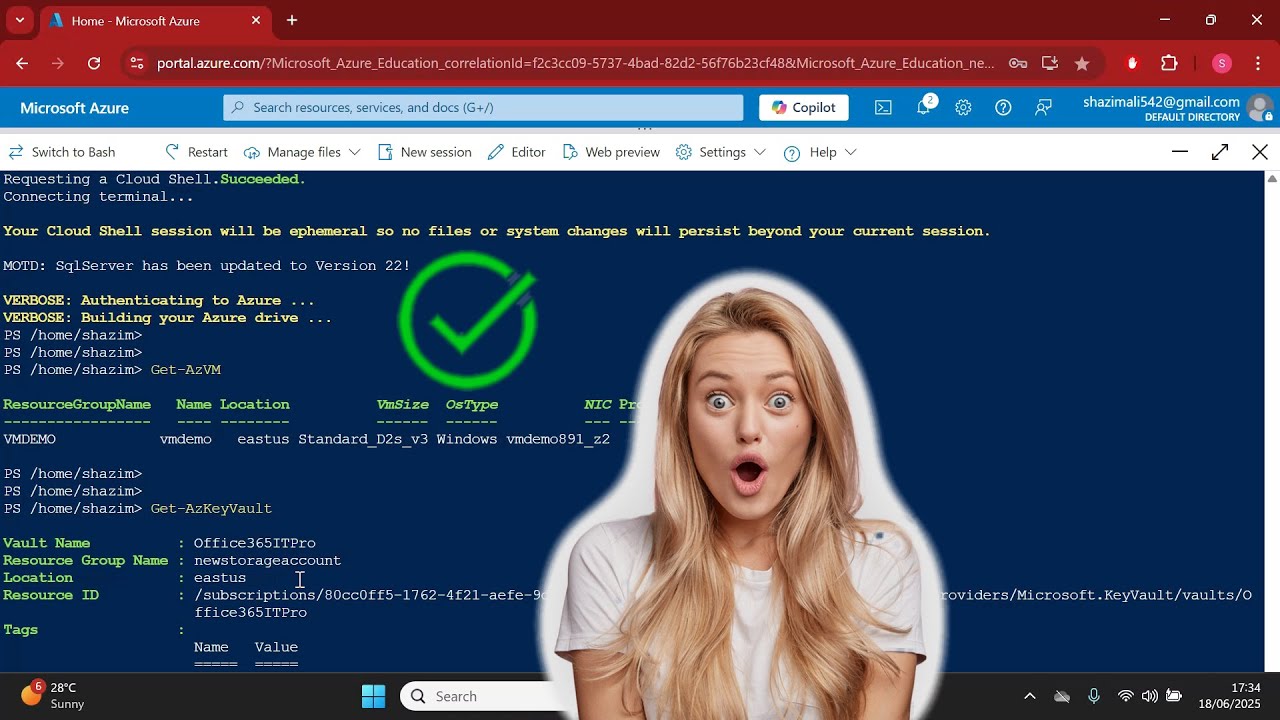Viewport: 1280px width, 720px height.
Task: Click the Get-AzKeyVault command text
Action: click(x=211, y=509)
